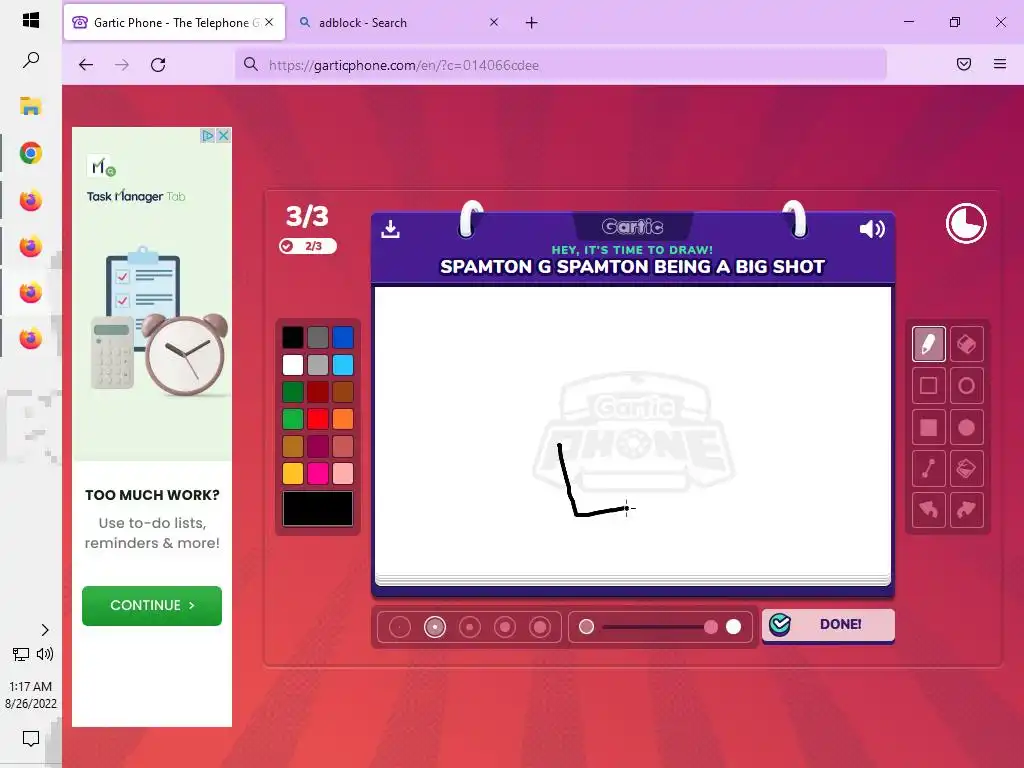
Task: Open the AdChoices info icon
Action: point(208,135)
